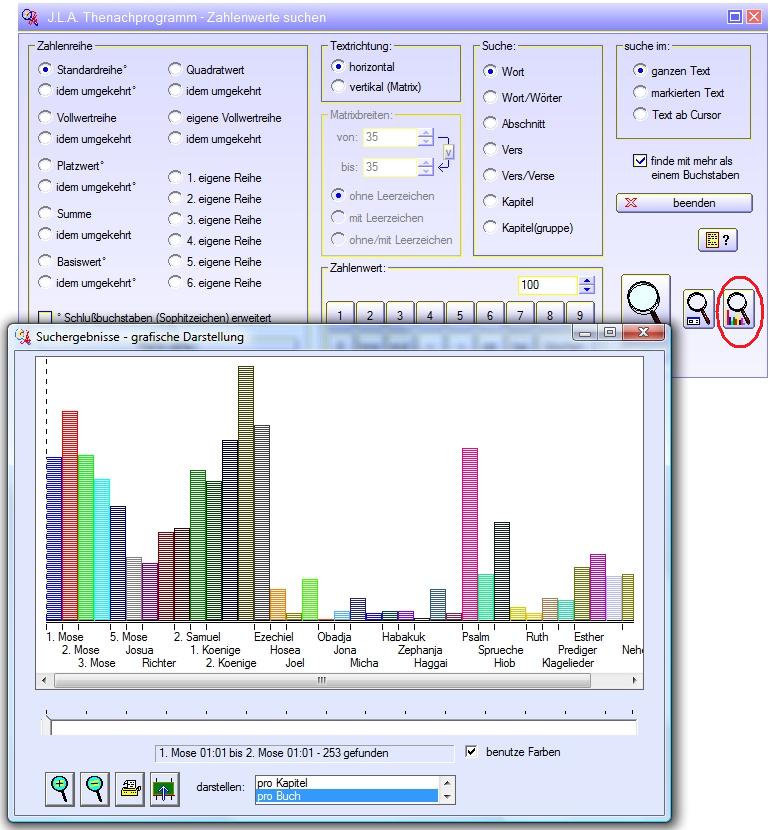Click the search with graphic chart icon
The image size is (770, 830).
pyautogui.click(x=740, y=309)
